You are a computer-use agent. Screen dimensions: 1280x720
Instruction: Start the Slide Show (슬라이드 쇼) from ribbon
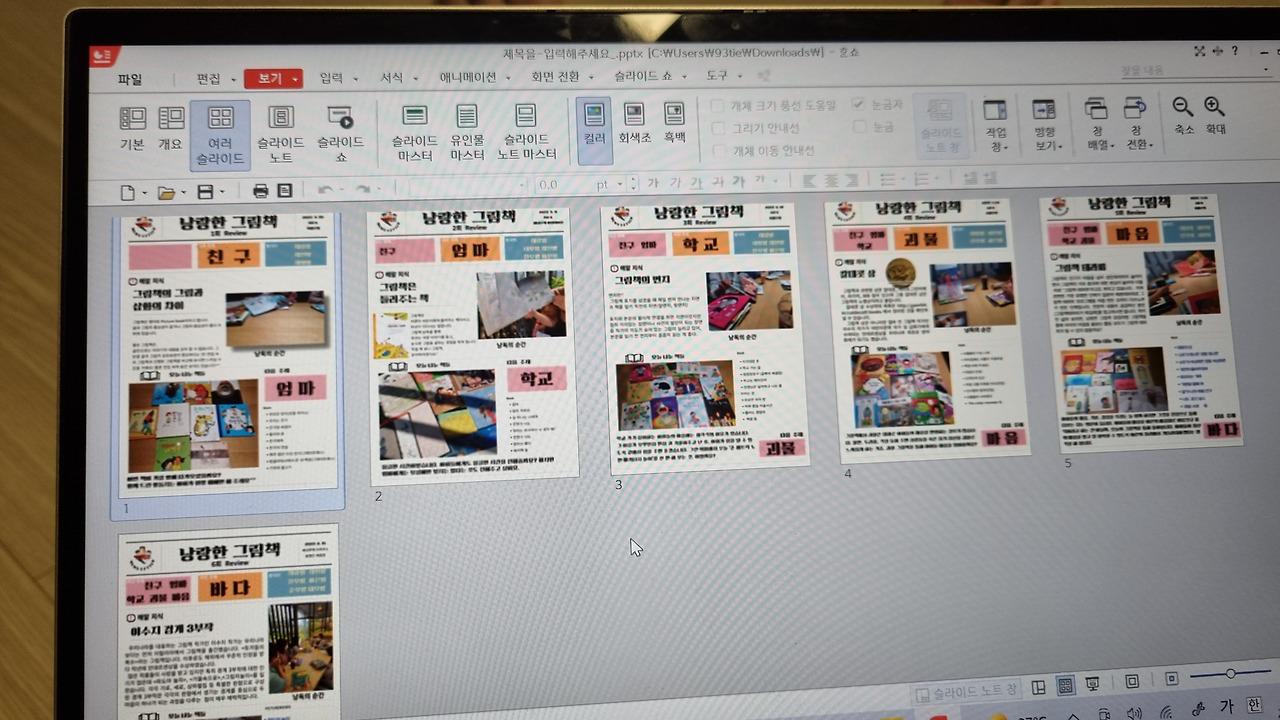340,135
